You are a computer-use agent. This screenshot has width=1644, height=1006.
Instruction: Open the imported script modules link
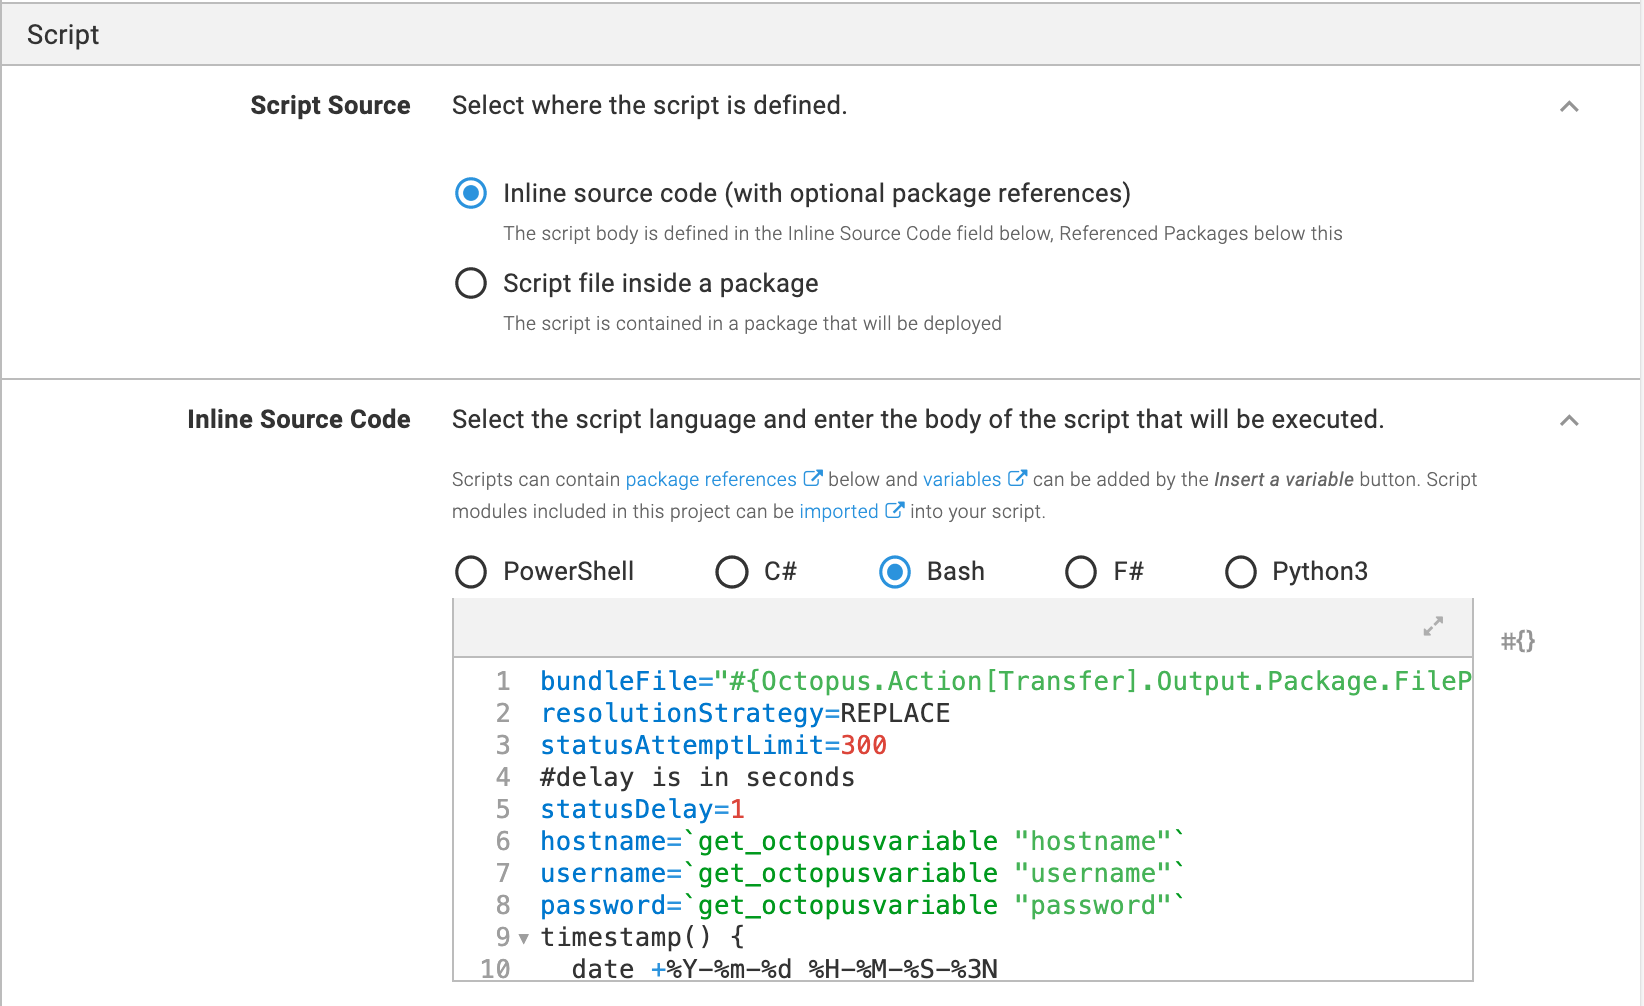(x=839, y=511)
